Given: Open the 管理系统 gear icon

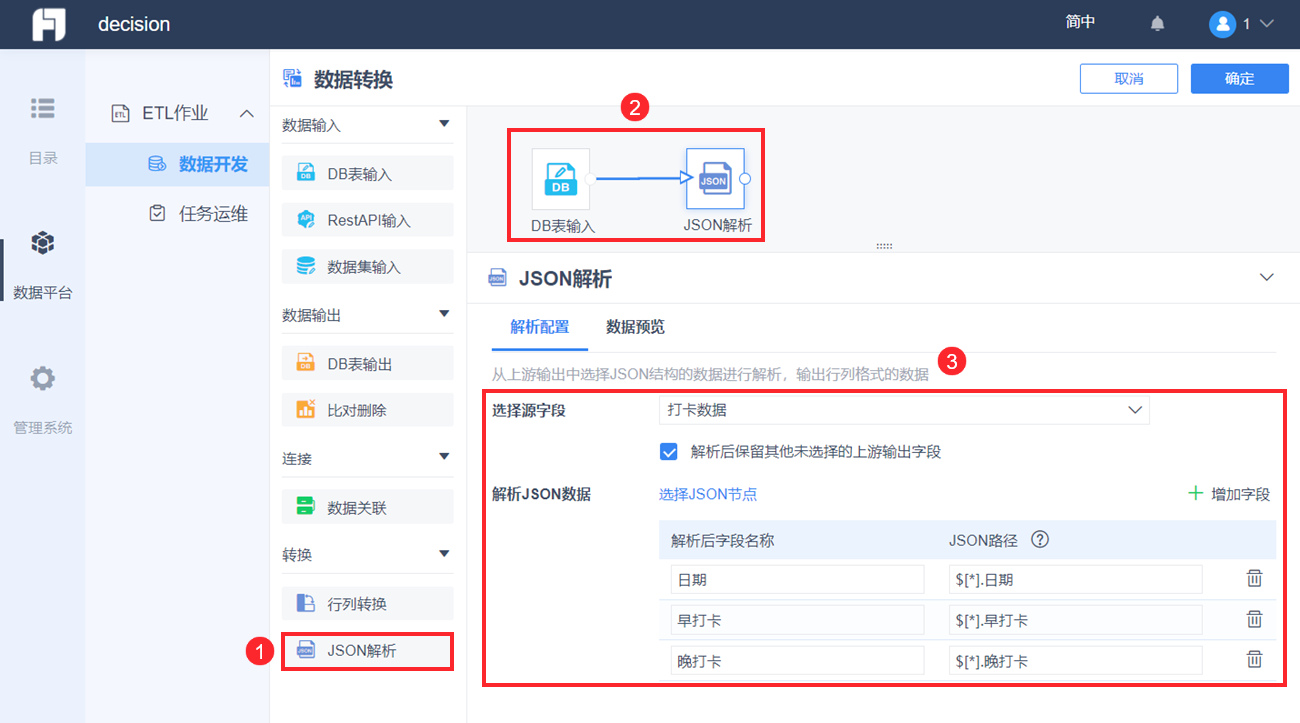Looking at the screenshot, I should [x=43, y=378].
